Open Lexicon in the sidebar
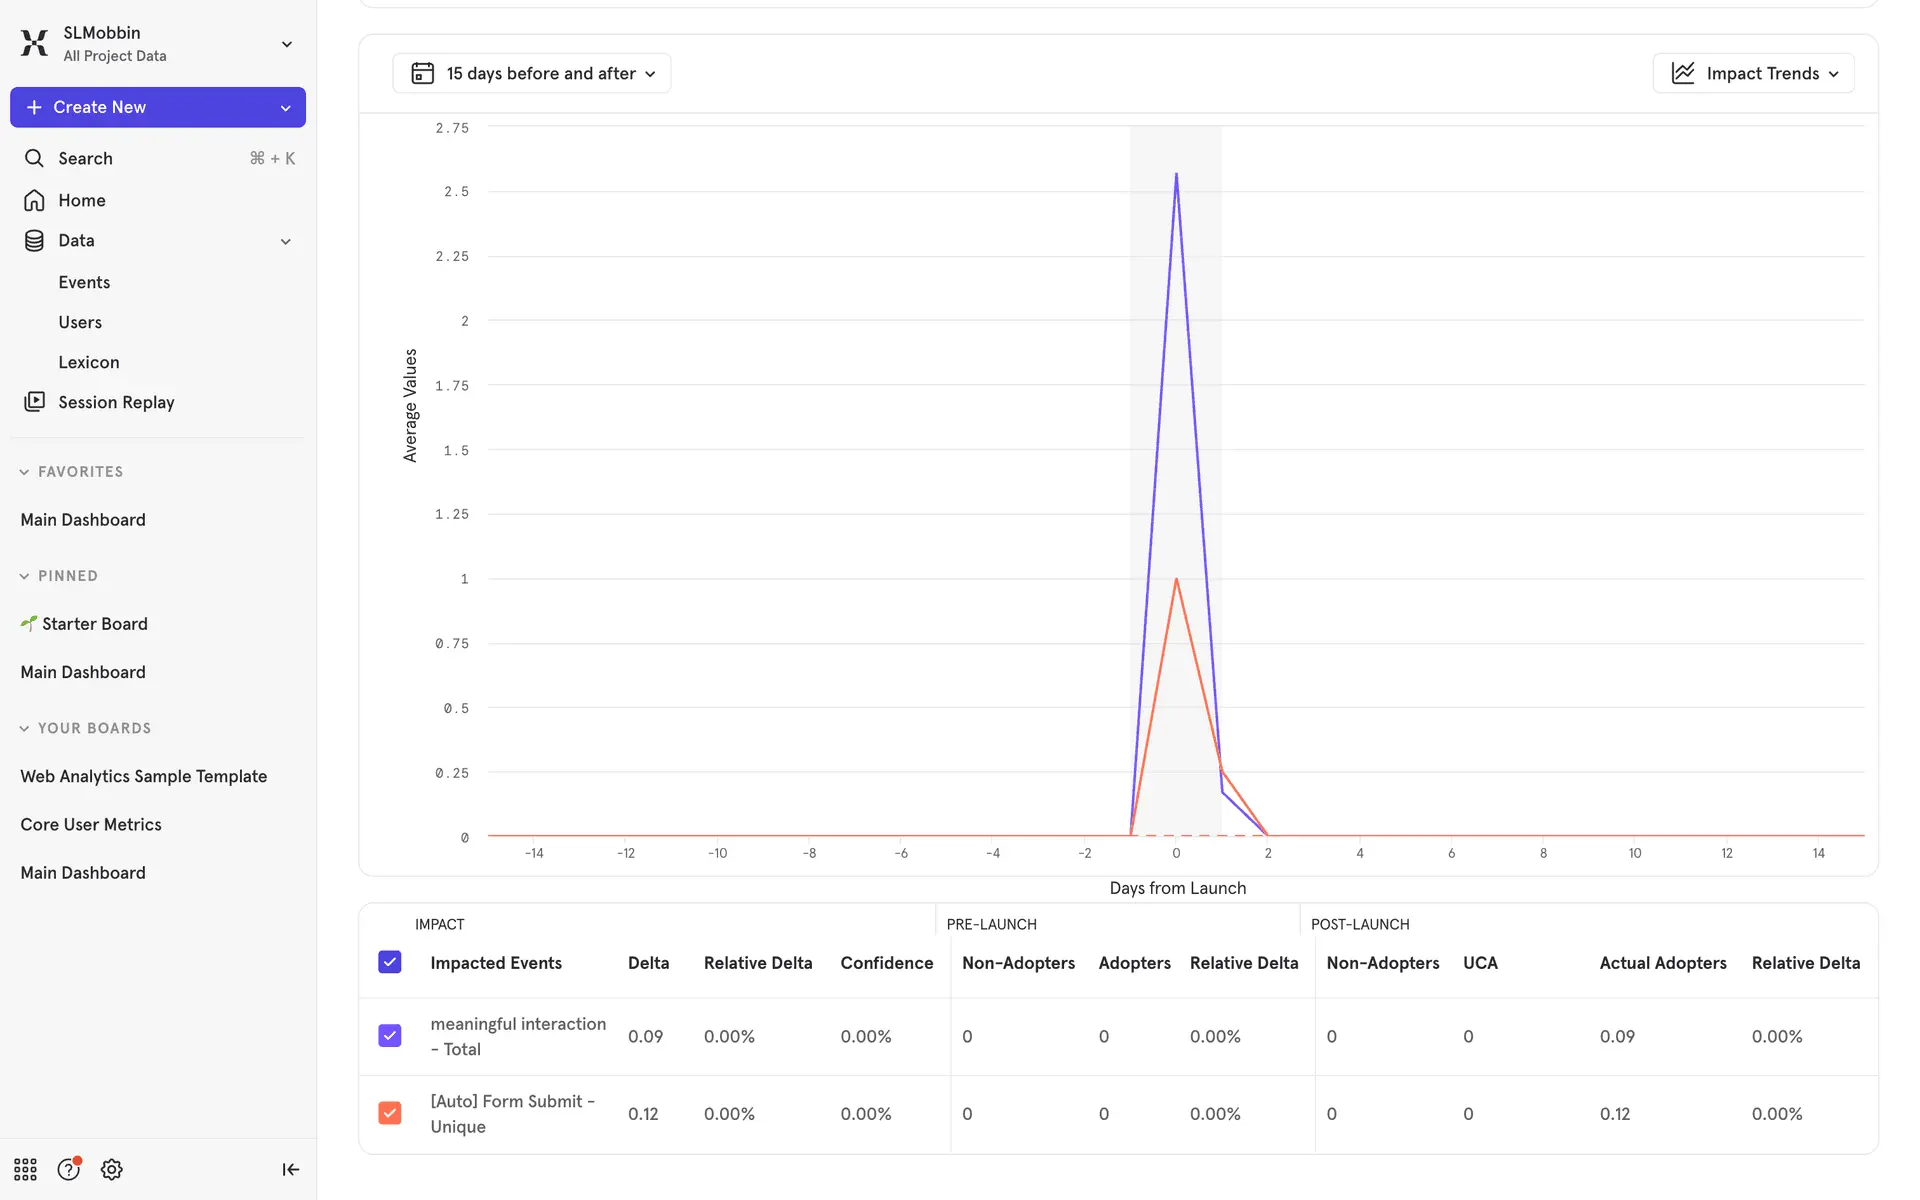Viewport: 1920px width, 1200px height. pos(89,362)
